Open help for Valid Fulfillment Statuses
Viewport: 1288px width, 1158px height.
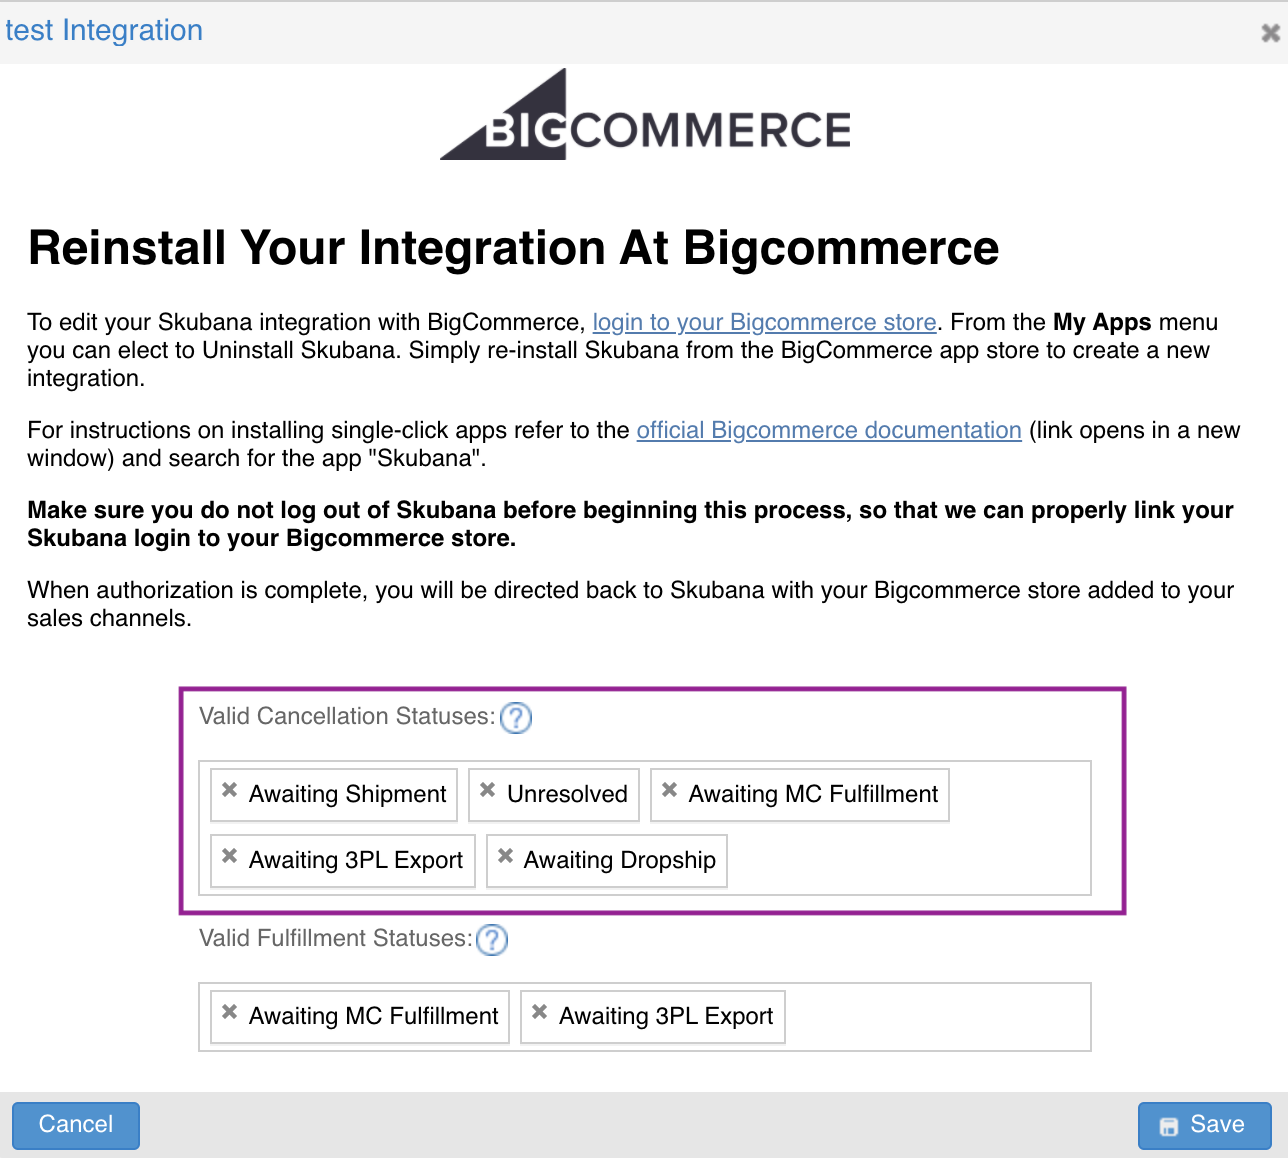click(492, 939)
